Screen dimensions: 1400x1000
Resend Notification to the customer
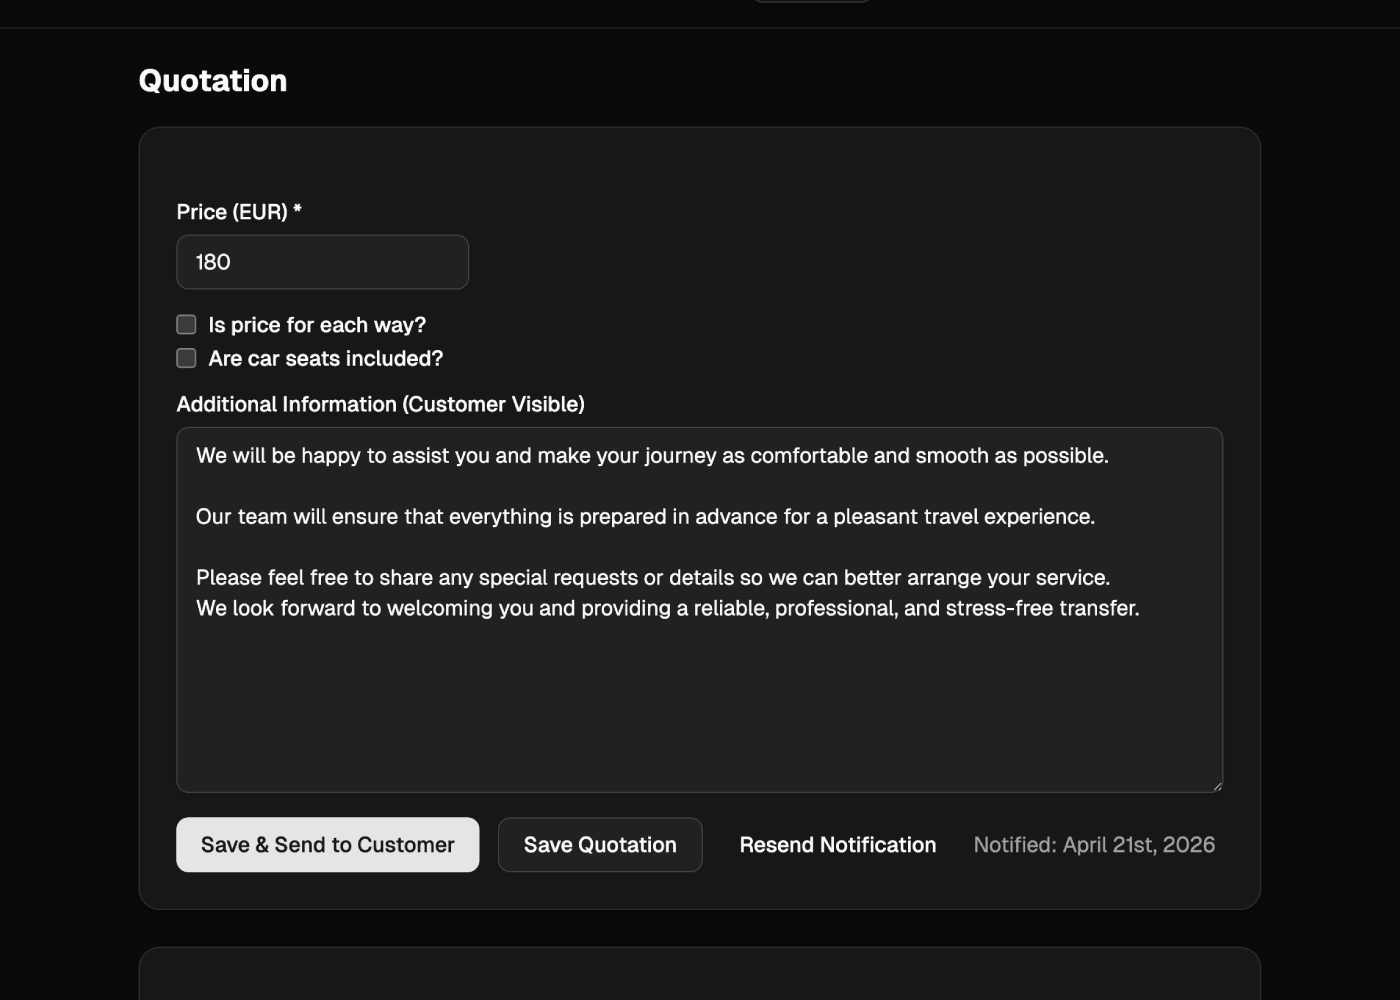[x=837, y=845]
